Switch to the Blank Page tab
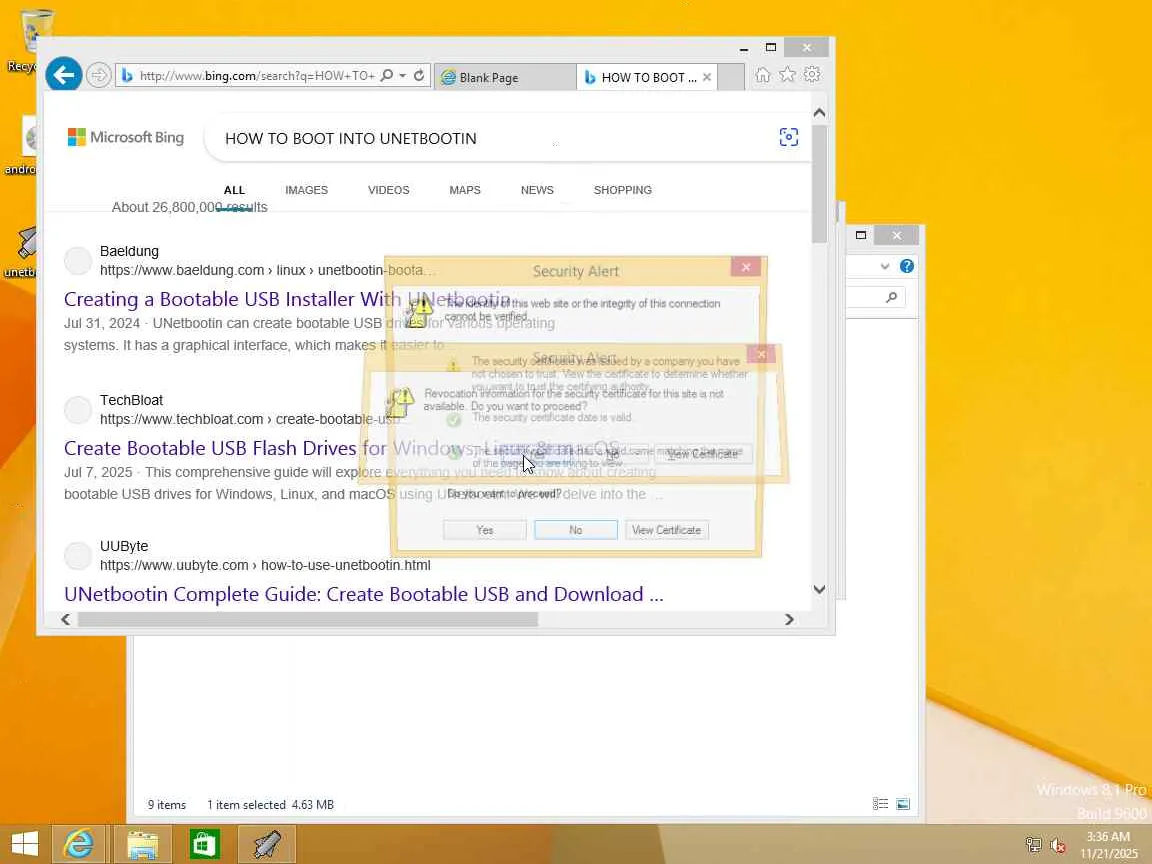The height and width of the screenshot is (864, 1152). pos(505,77)
